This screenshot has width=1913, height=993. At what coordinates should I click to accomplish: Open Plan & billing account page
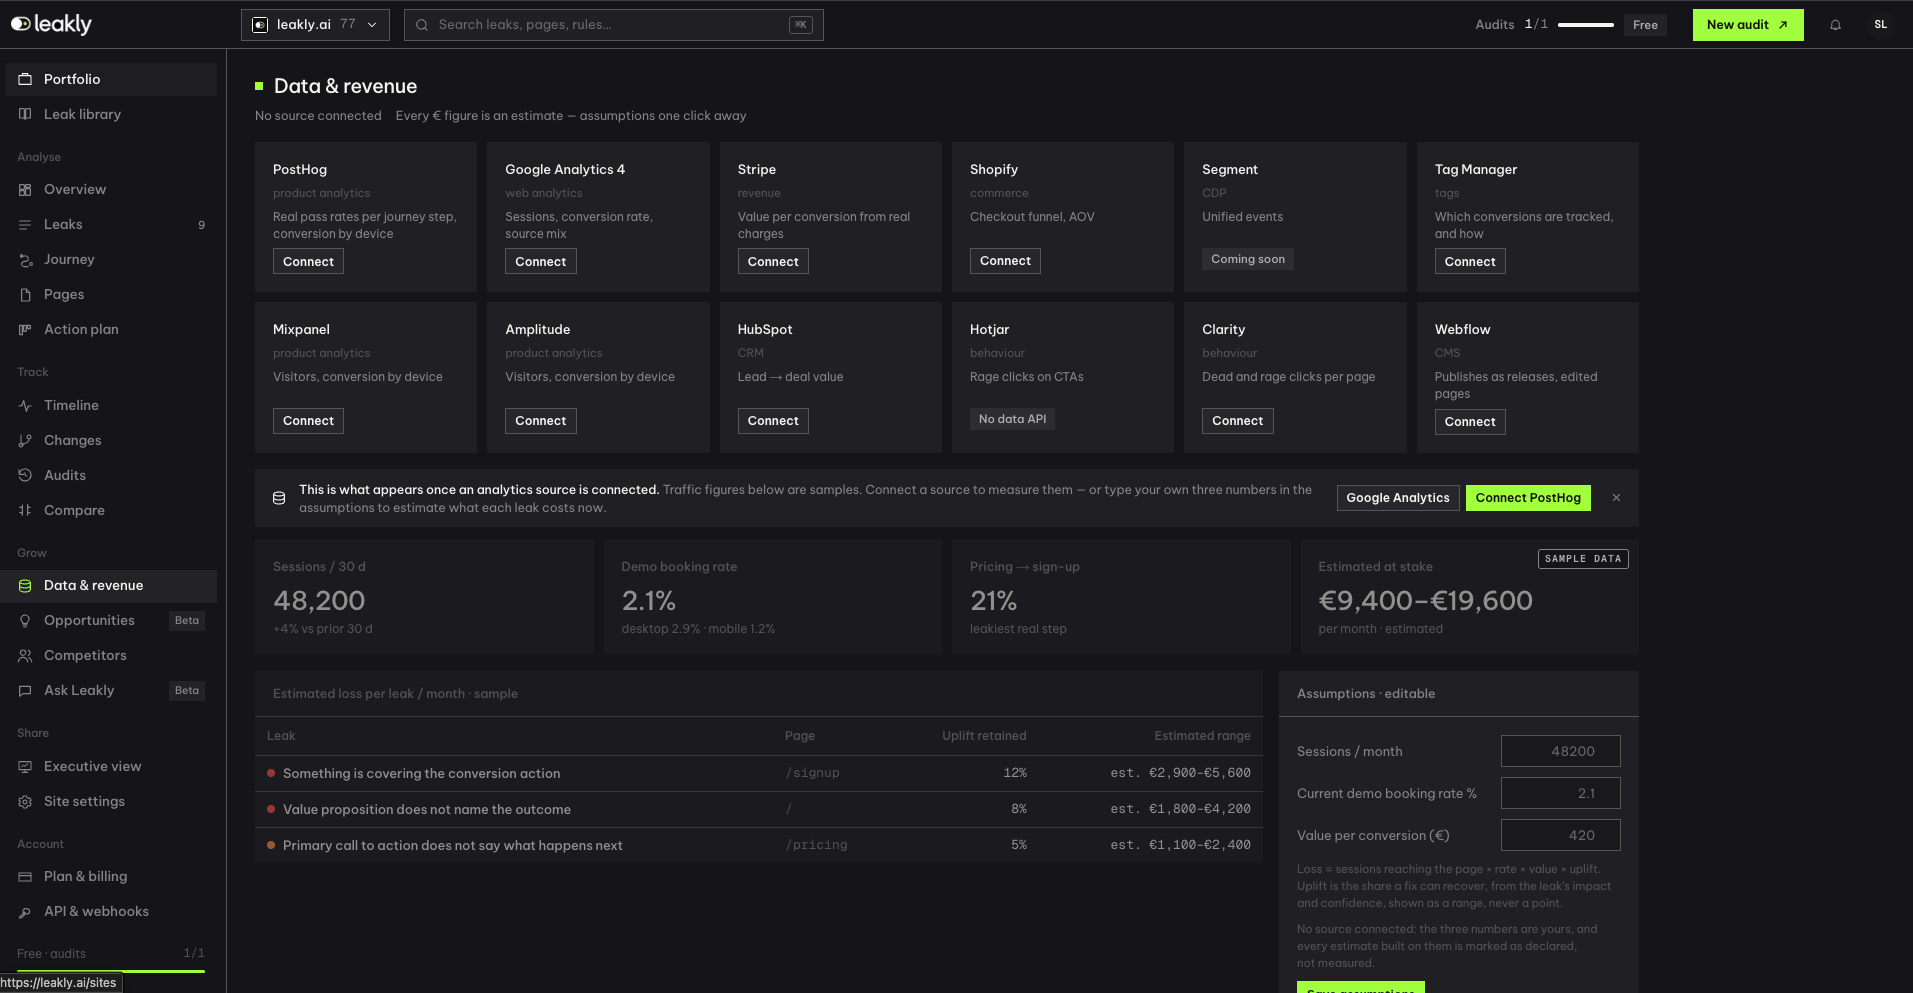pyautogui.click(x=111, y=876)
